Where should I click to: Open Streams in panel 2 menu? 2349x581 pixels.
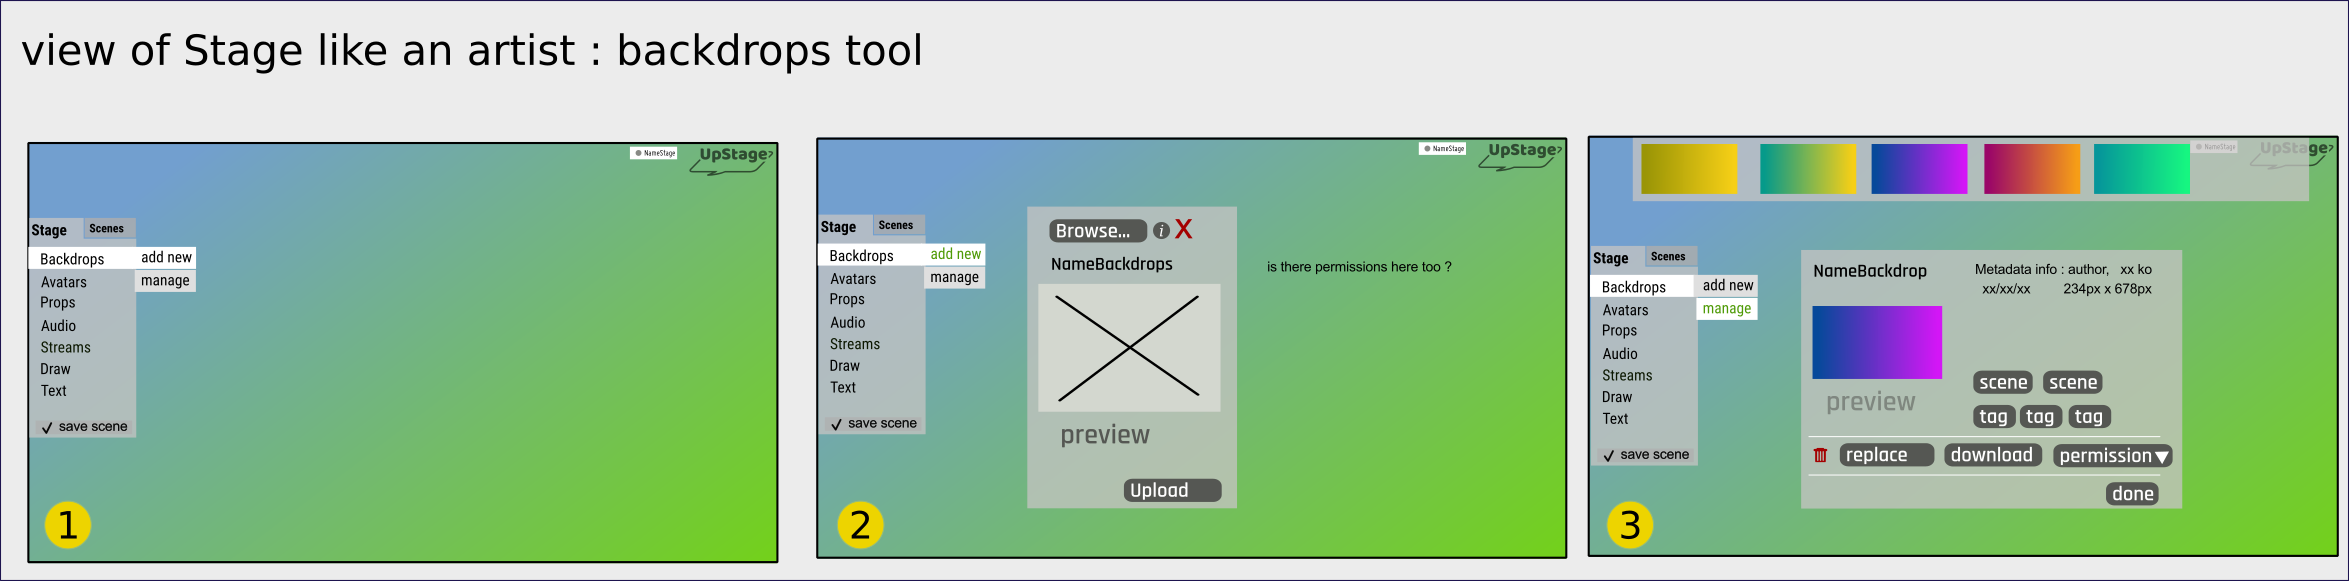[855, 344]
